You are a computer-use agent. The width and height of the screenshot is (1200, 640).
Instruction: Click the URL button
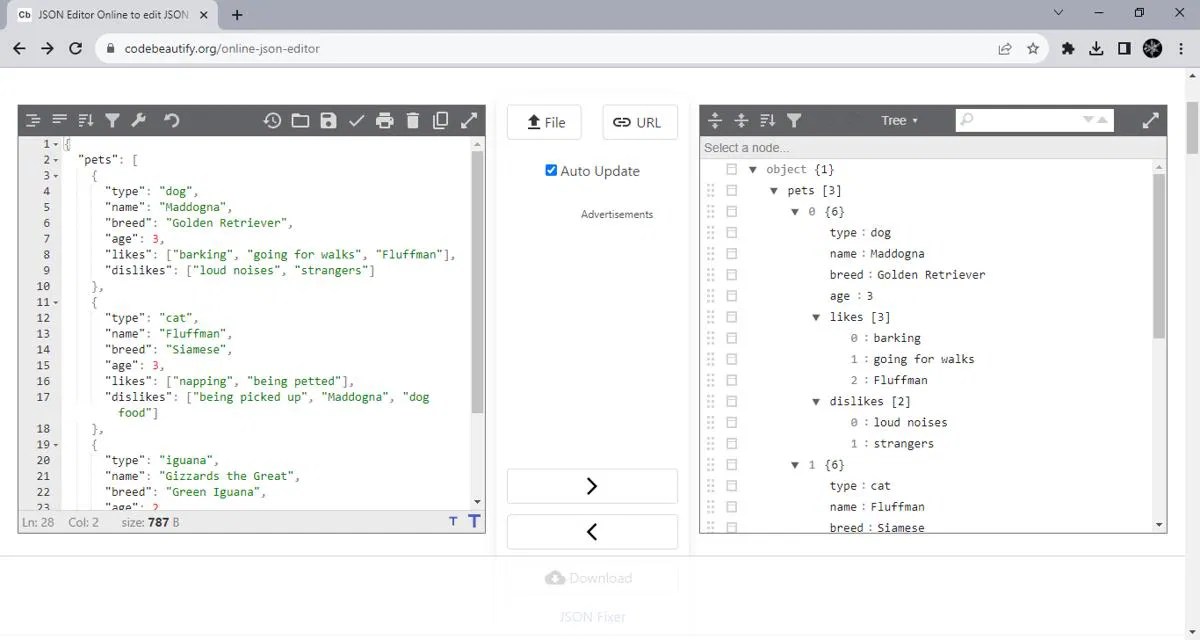click(x=639, y=122)
